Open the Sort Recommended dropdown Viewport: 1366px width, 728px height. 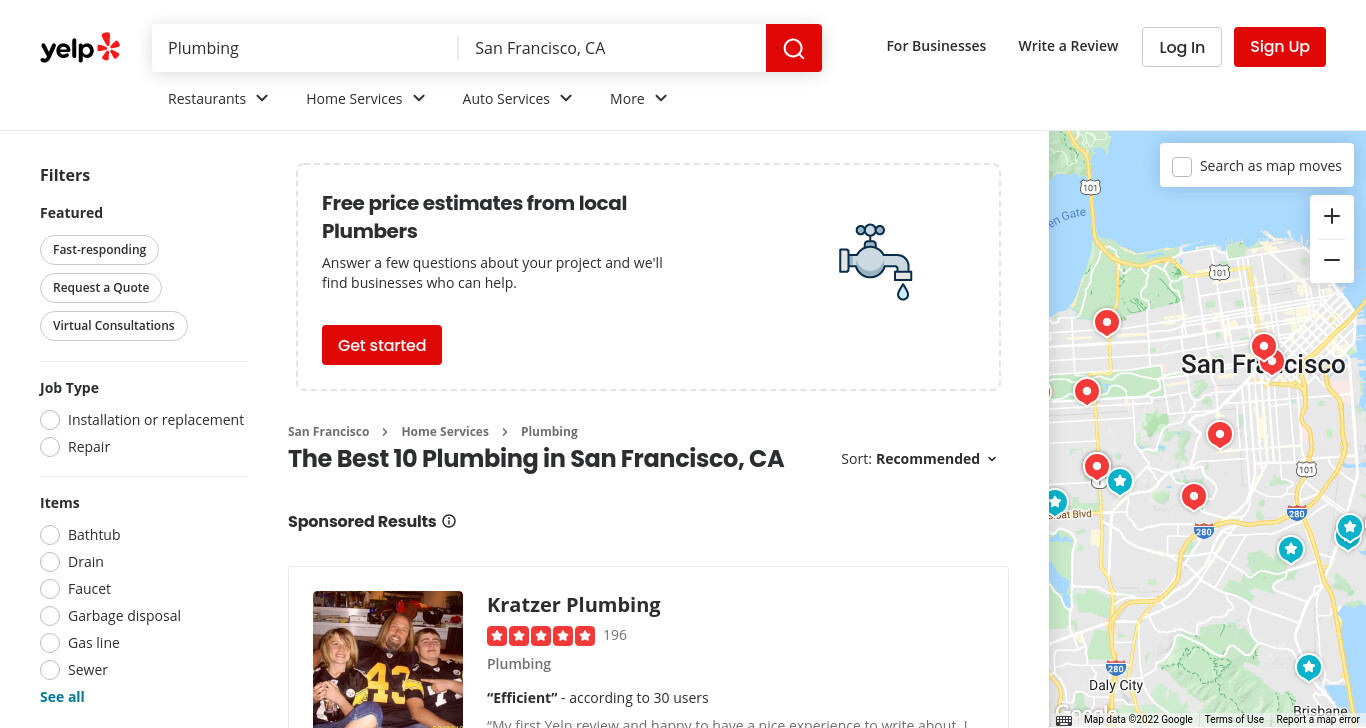point(919,459)
